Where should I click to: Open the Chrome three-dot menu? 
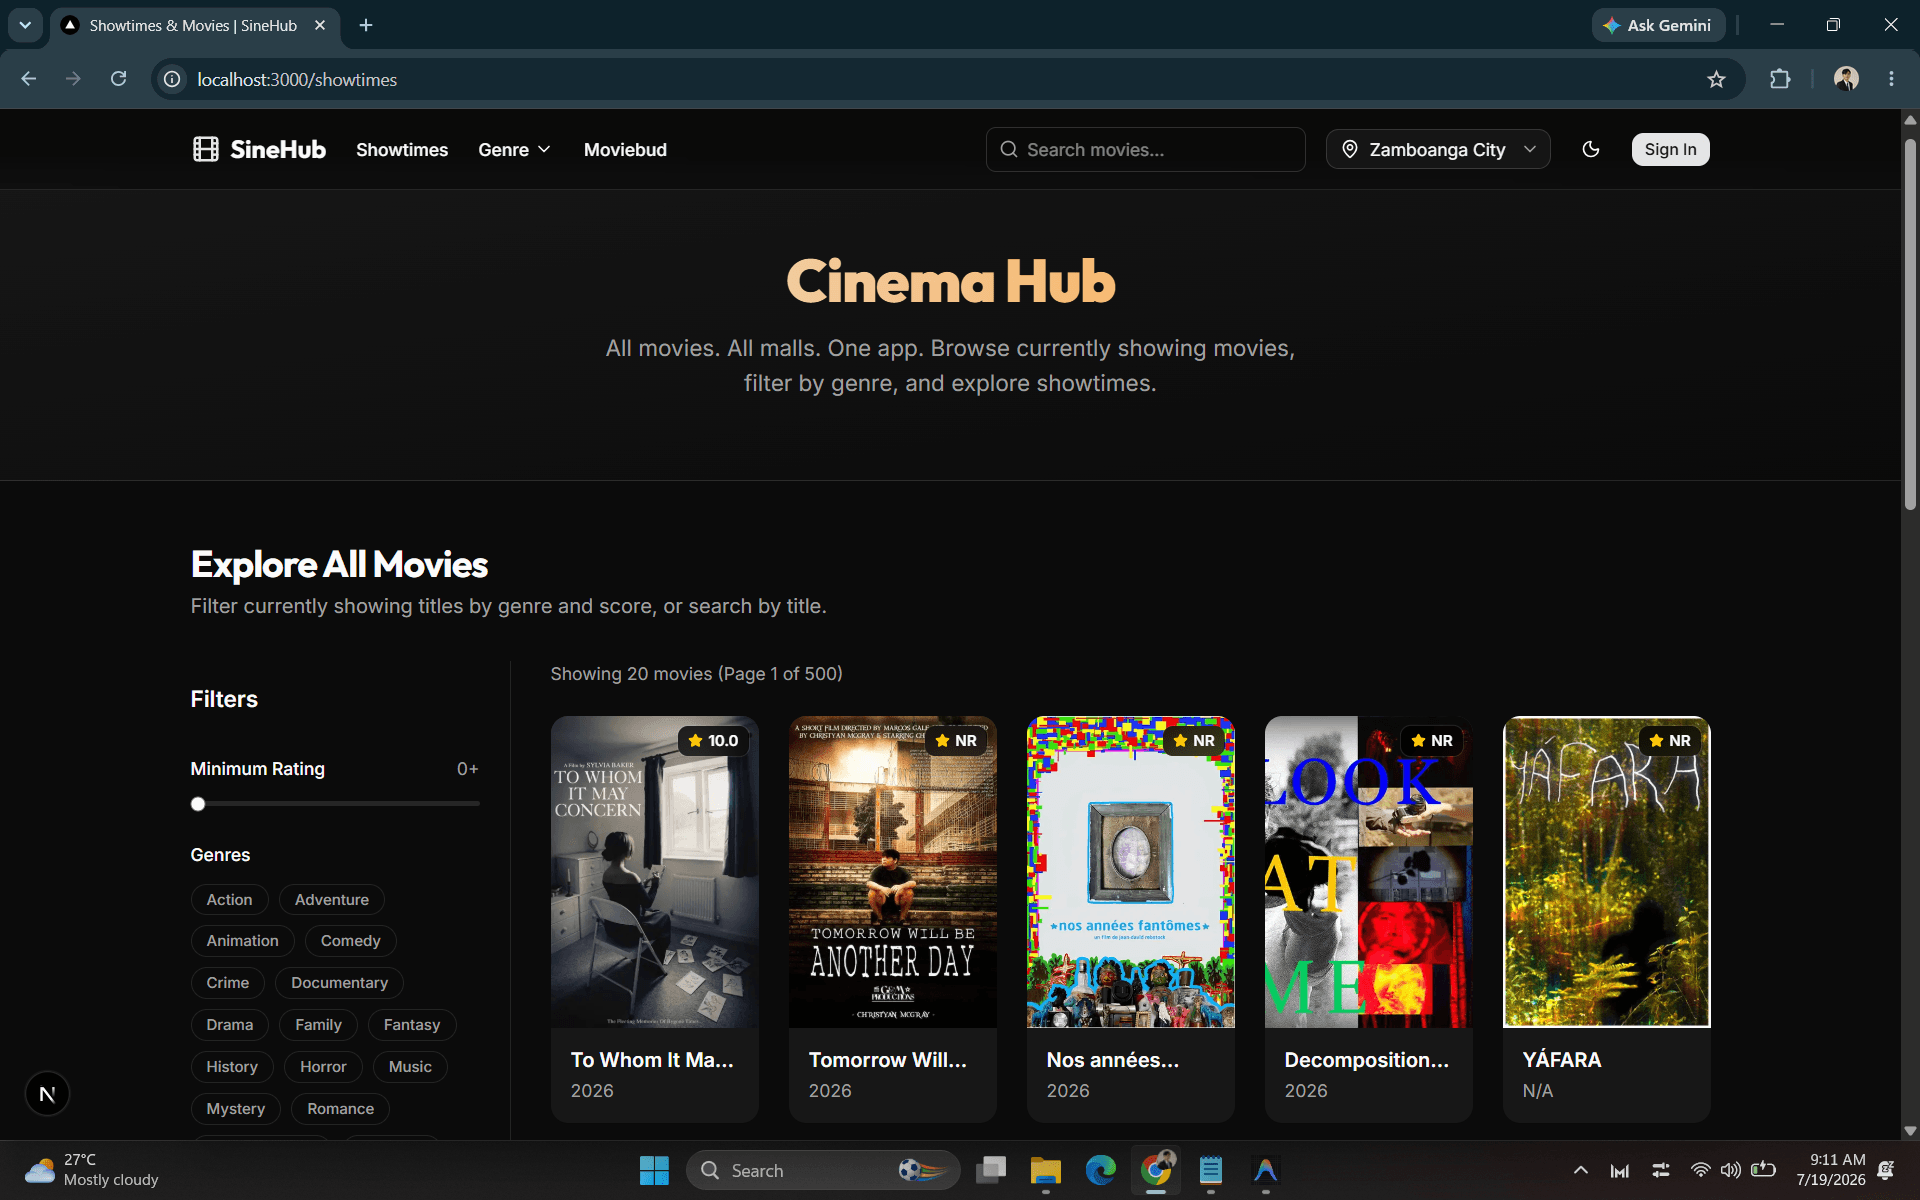click(1891, 79)
